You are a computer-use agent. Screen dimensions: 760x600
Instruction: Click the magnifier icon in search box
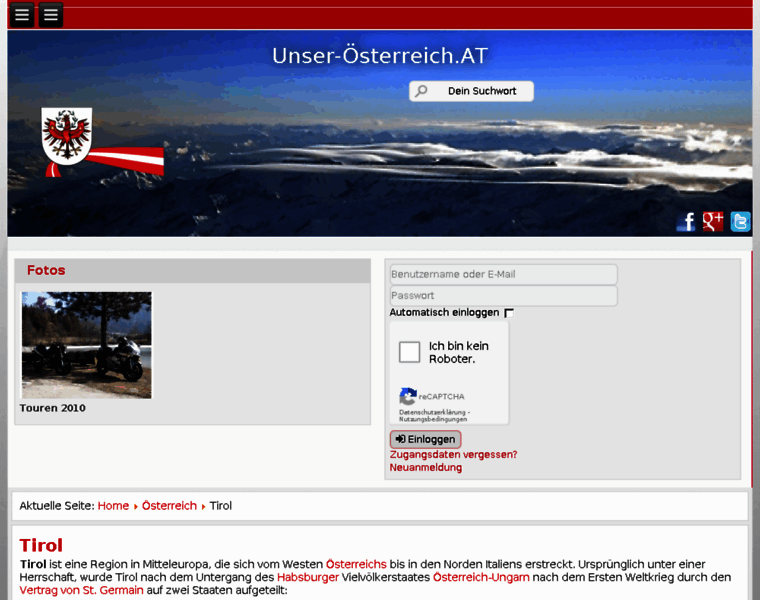[x=421, y=91]
